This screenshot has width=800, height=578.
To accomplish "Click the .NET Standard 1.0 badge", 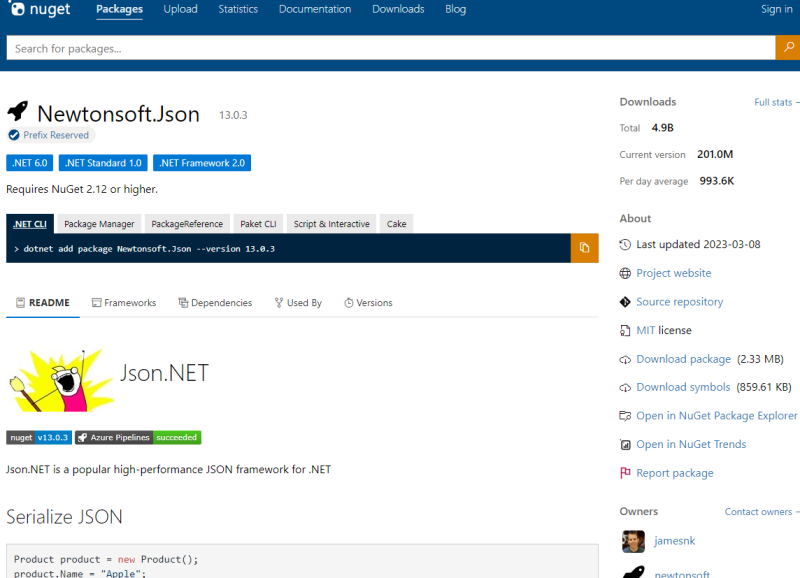I will 103,163.
